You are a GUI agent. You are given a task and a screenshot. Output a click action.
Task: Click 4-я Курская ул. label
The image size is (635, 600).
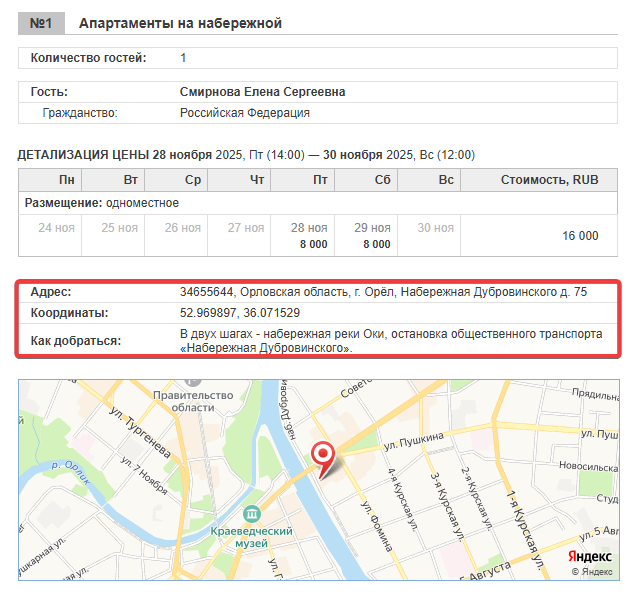tap(402, 499)
